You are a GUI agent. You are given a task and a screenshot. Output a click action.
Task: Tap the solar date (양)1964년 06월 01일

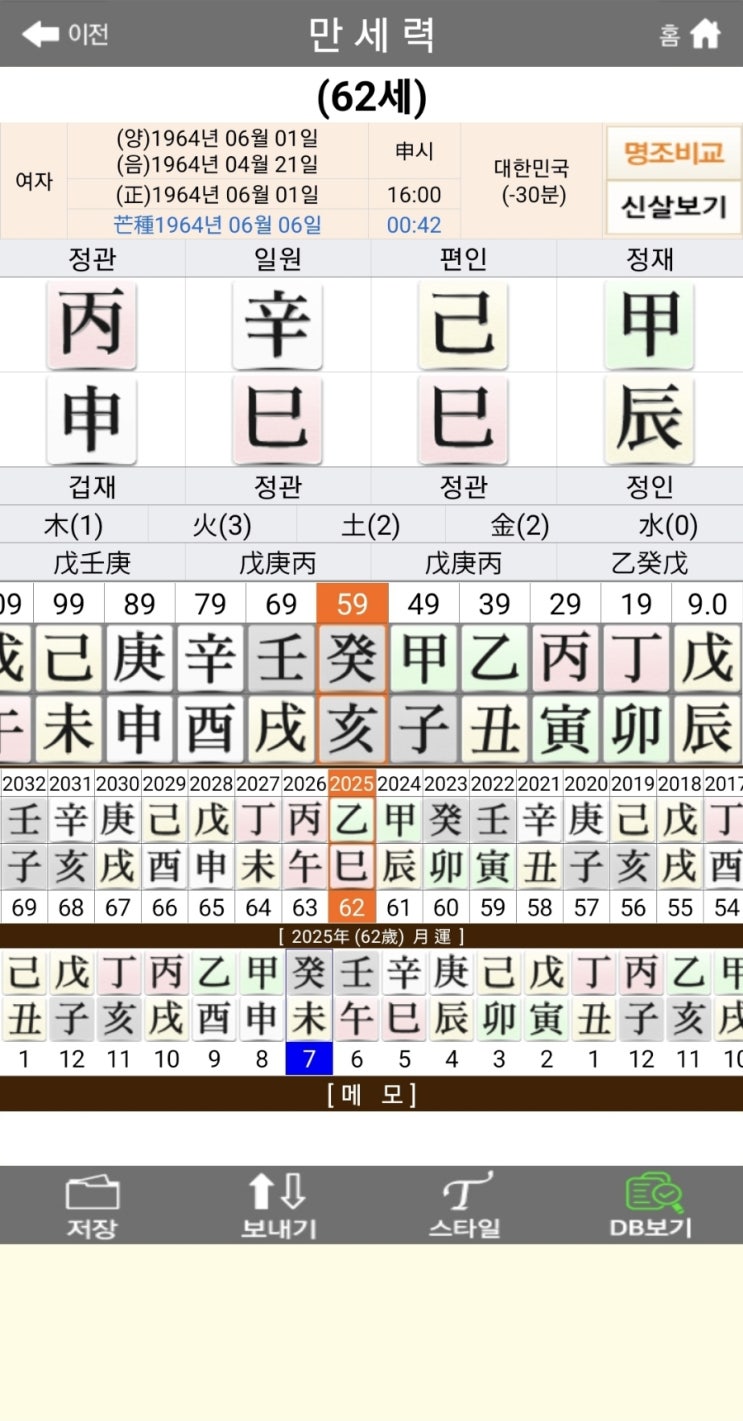click(217, 138)
